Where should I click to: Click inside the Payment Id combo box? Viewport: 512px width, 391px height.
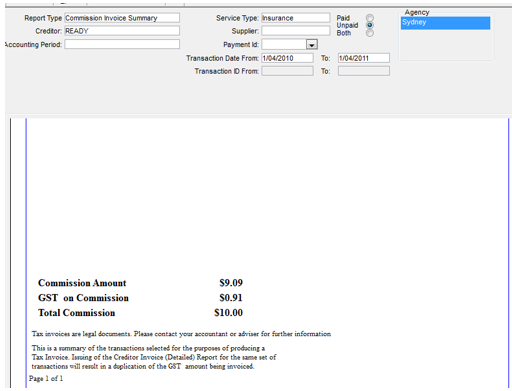pyautogui.click(x=284, y=44)
